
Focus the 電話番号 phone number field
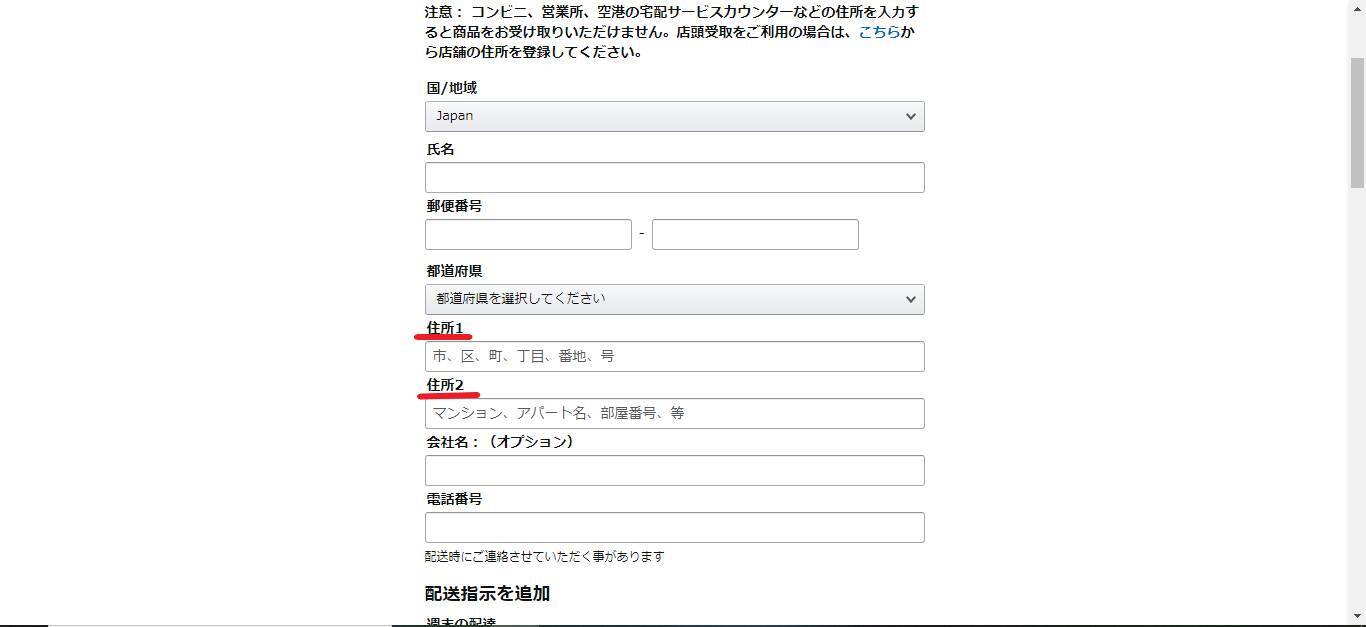674,527
